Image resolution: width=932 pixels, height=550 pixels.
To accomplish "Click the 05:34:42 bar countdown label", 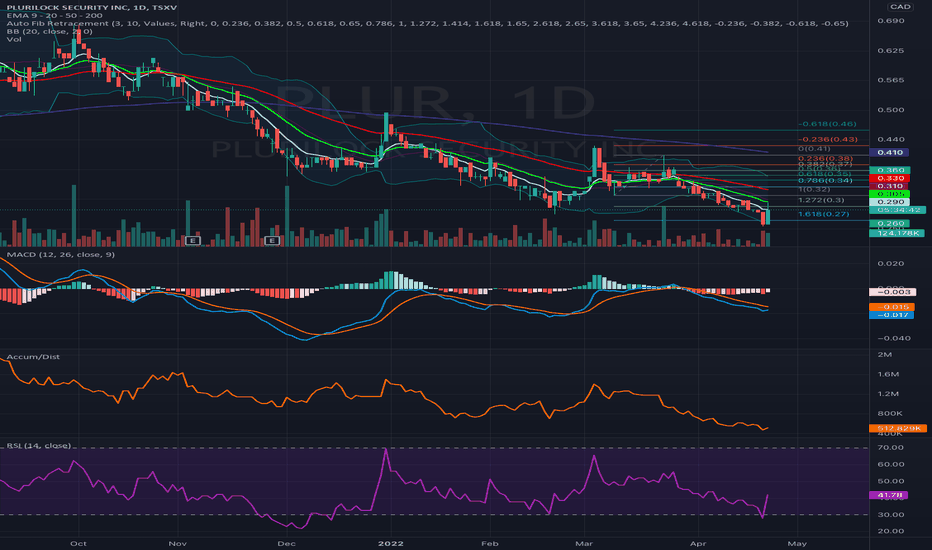I will coord(898,210).
